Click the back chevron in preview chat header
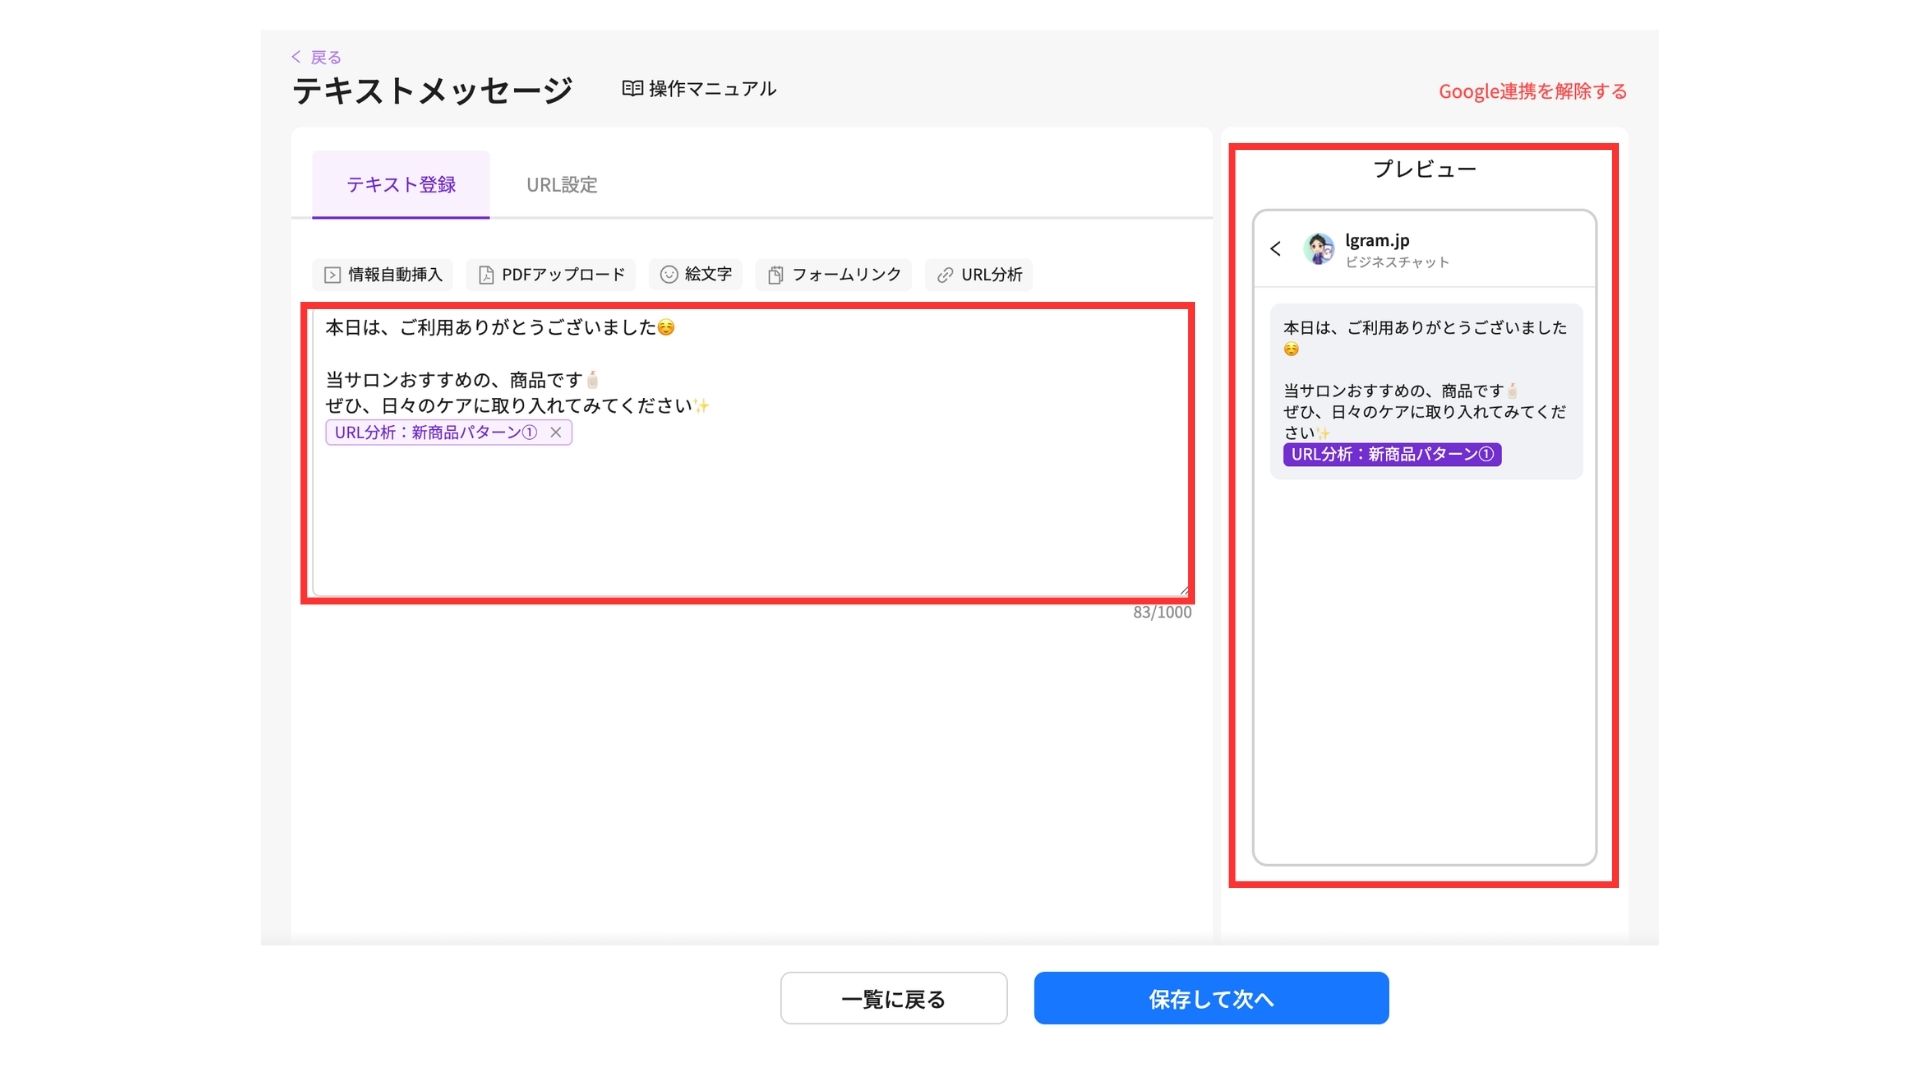The height and width of the screenshot is (1080, 1920). point(1276,249)
